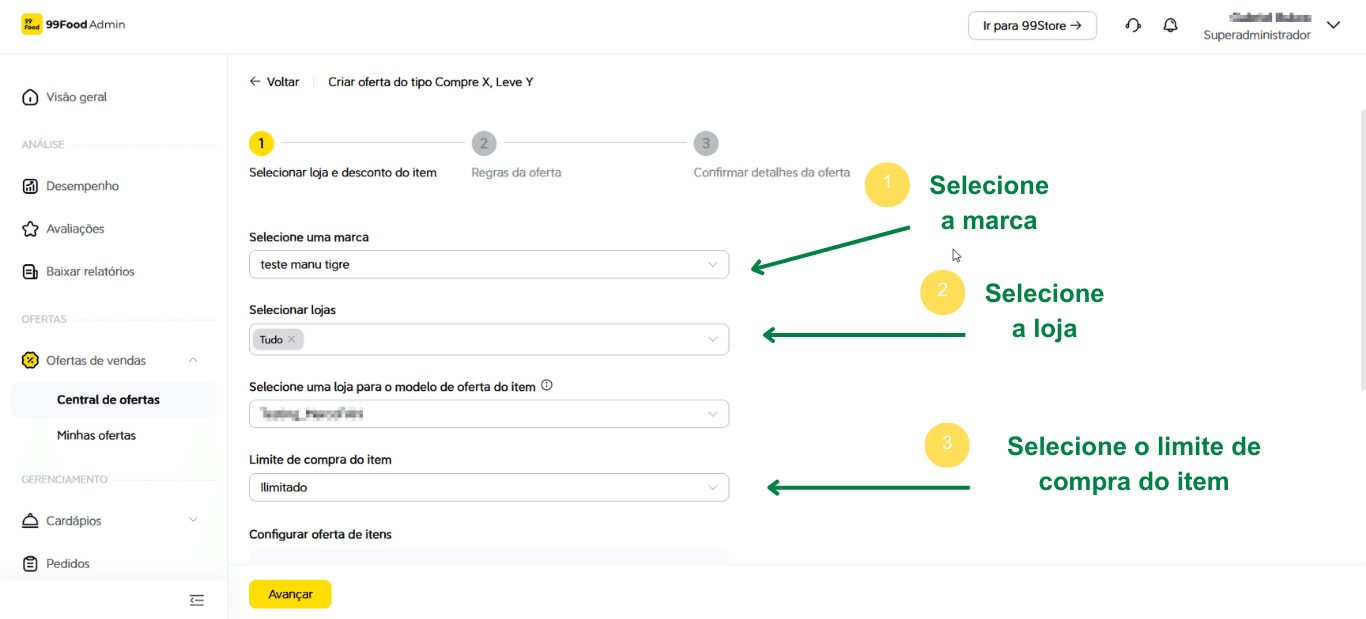The width and height of the screenshot is (1366, 619).
Task: Open Avaliações in the sidebar
Action: (75, 229)
